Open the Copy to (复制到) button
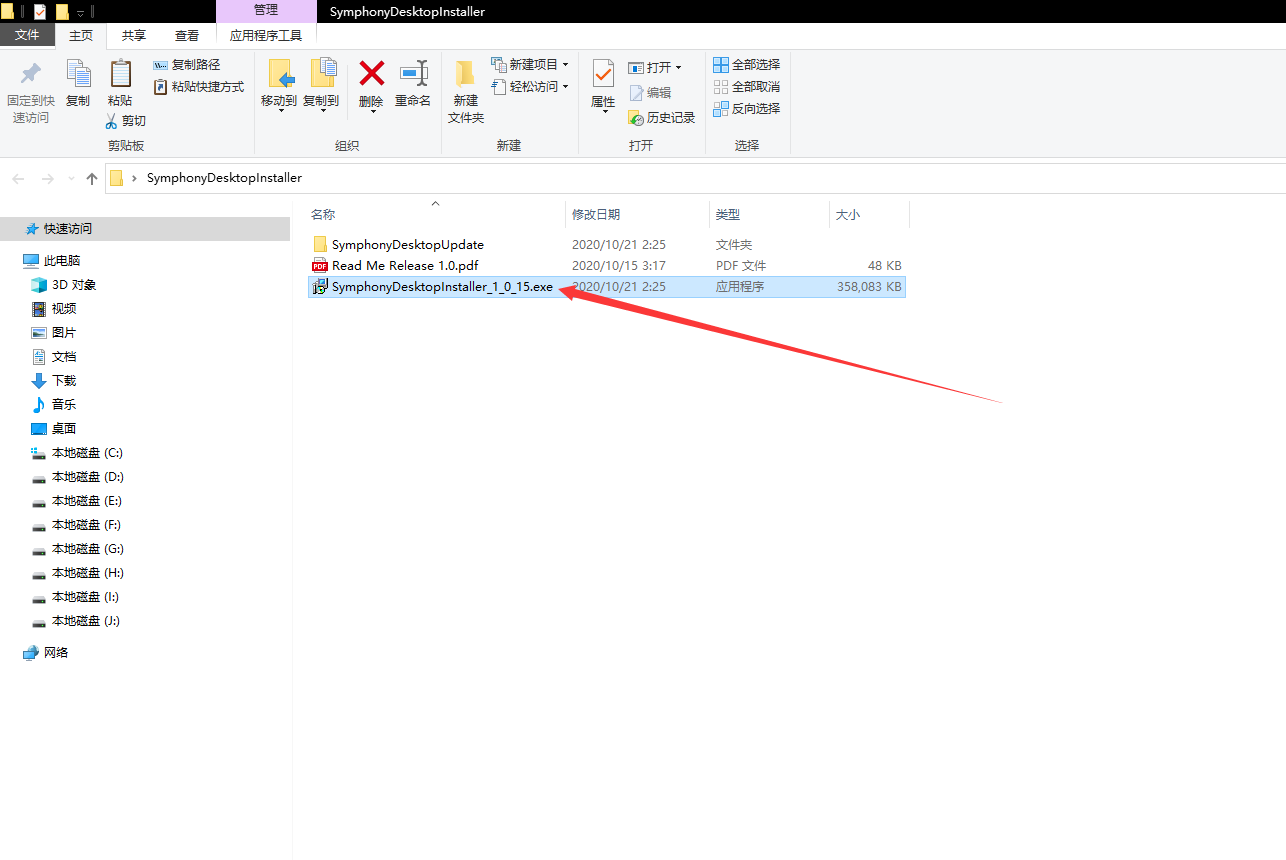 click(x=321, y=85)
